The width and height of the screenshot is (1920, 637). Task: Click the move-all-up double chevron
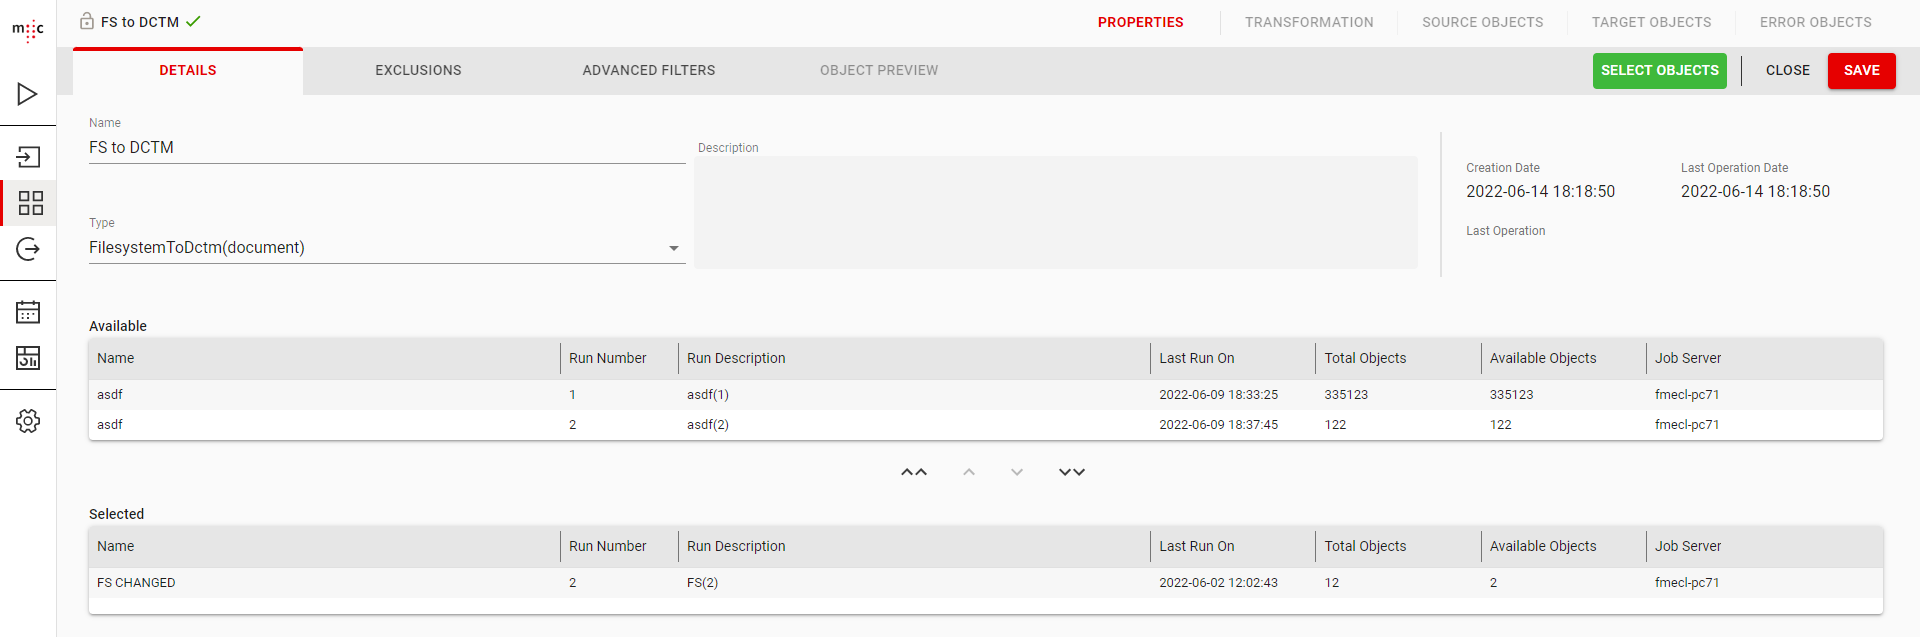click(913, 471)
